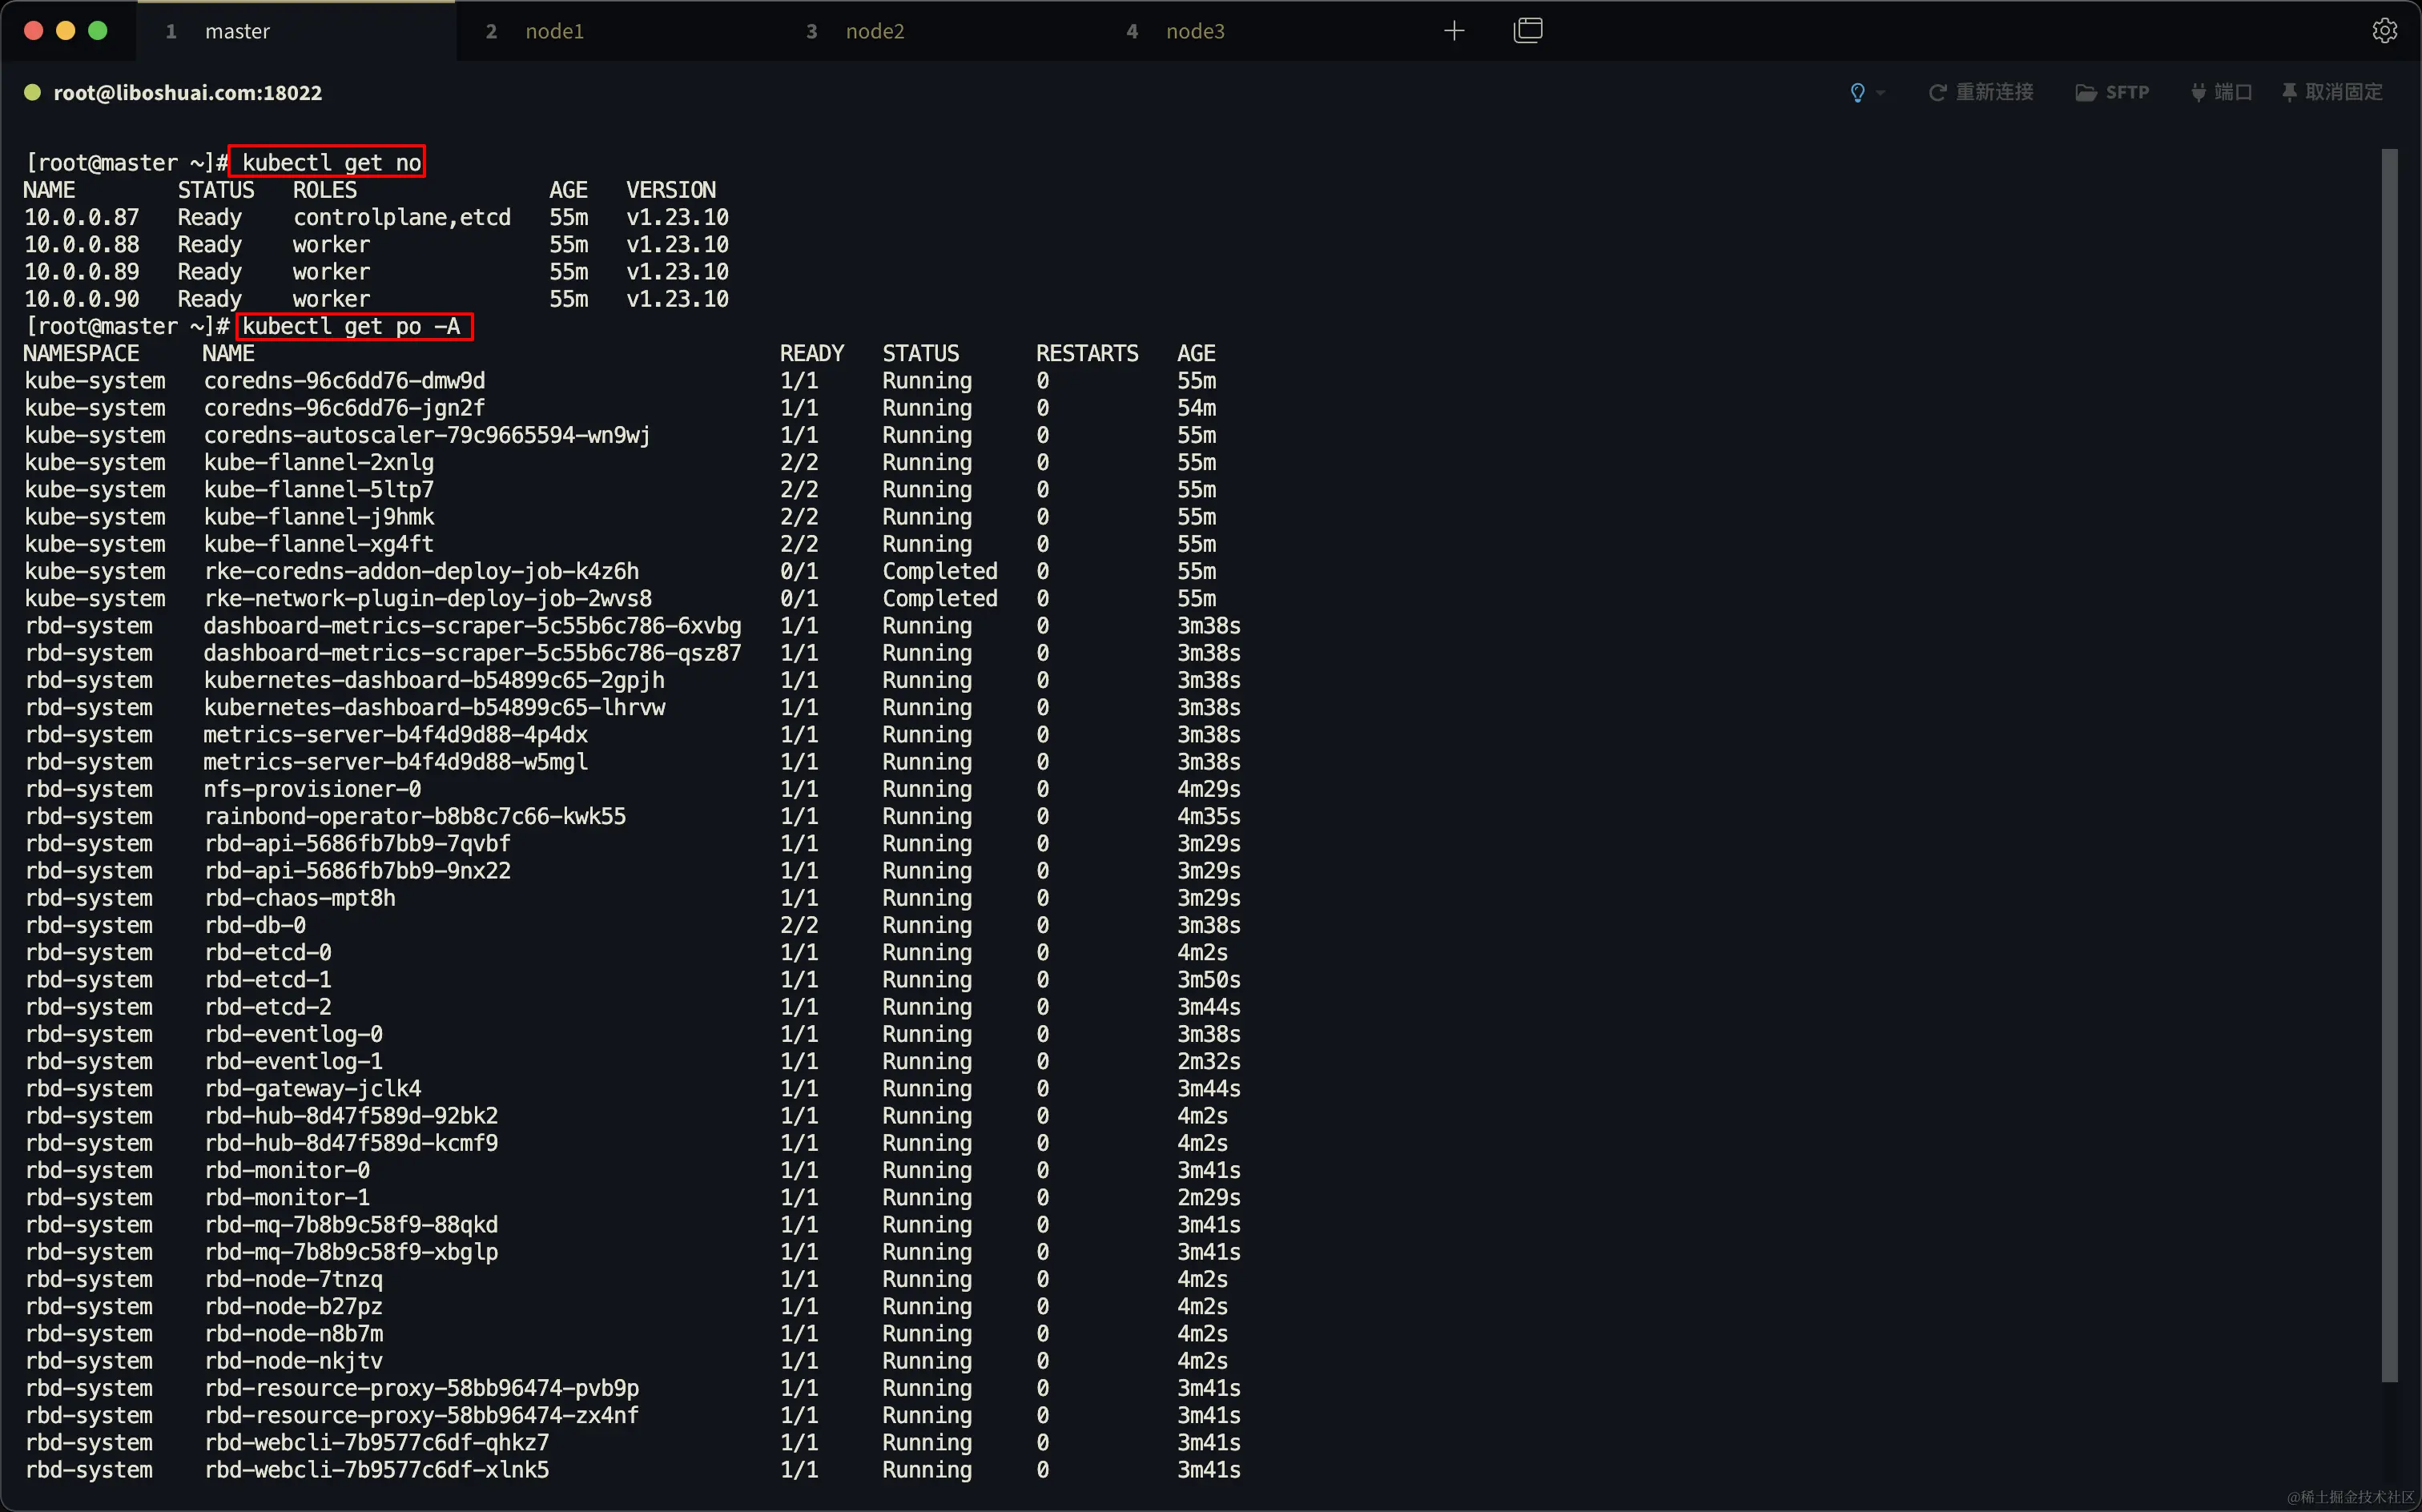The width and height of the screenshot is (2422, 1512).
Task: Switch to the node3 tab
Action: click(x=1194, y=31)
